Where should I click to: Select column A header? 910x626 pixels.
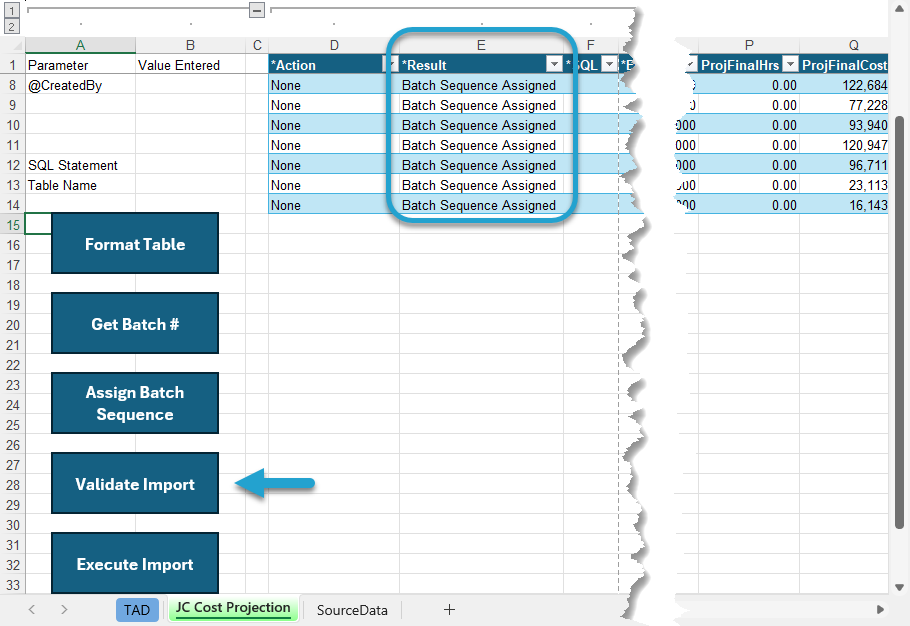click(80, 45)
